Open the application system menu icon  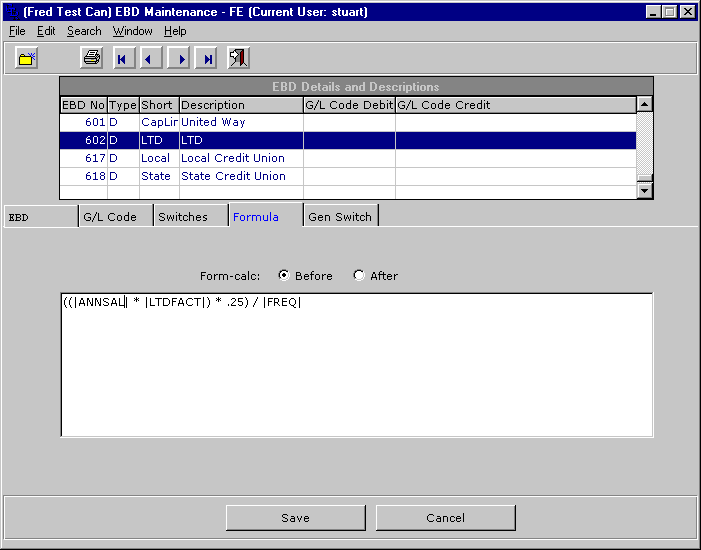(x=13, y=12)
